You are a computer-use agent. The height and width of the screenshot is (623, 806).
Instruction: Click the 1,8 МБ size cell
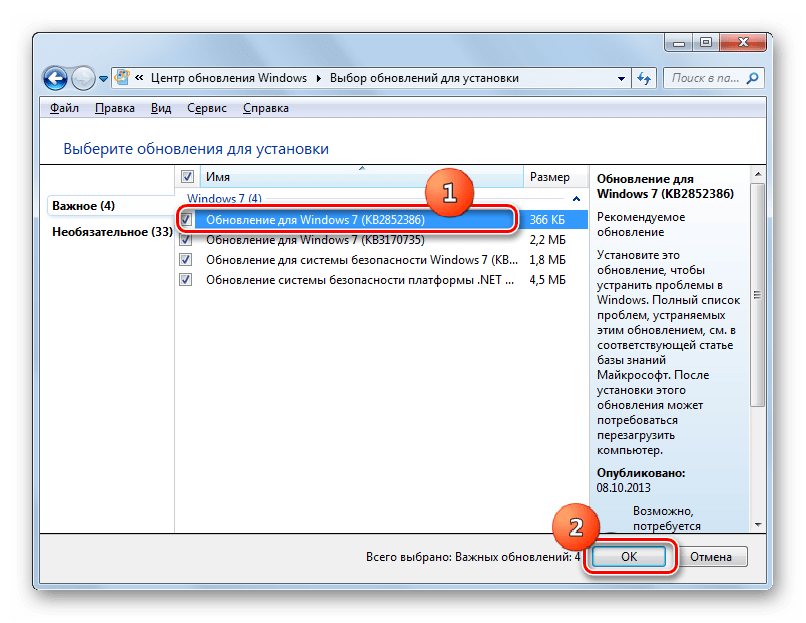click(x=547, y=260)
